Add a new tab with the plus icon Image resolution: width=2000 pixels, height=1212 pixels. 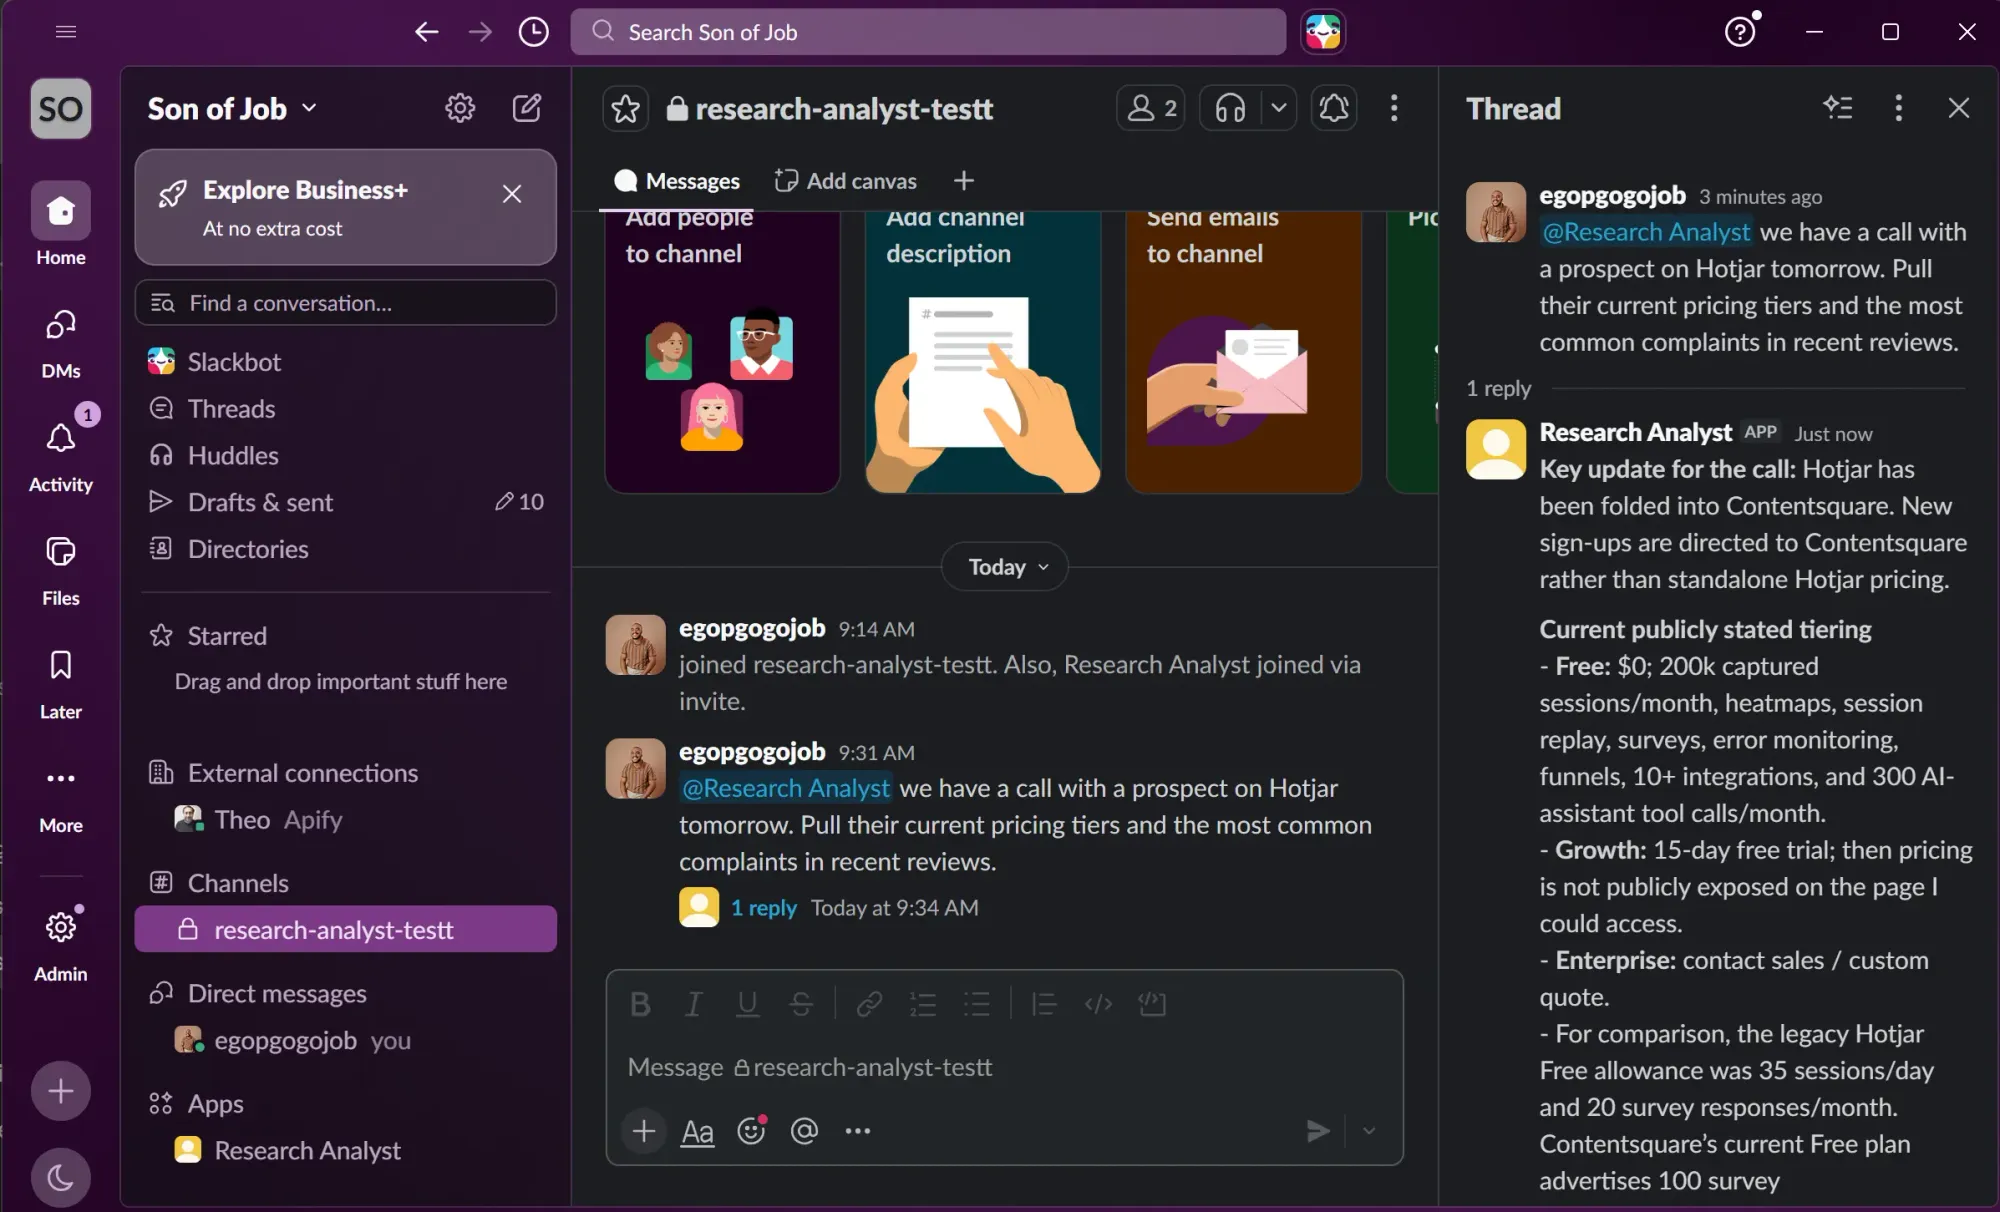click(x=964, y=181)
